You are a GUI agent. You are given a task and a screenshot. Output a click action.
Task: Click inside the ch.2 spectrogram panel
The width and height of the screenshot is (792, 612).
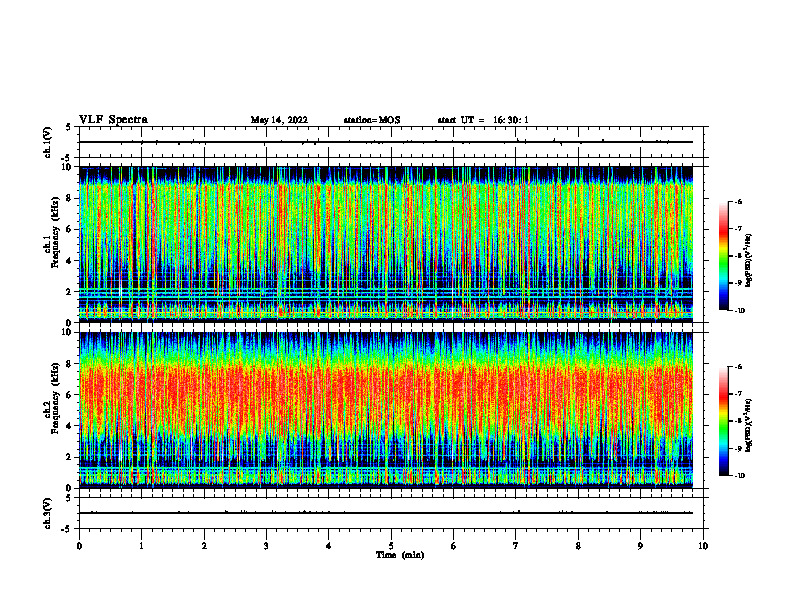[386, 410]
